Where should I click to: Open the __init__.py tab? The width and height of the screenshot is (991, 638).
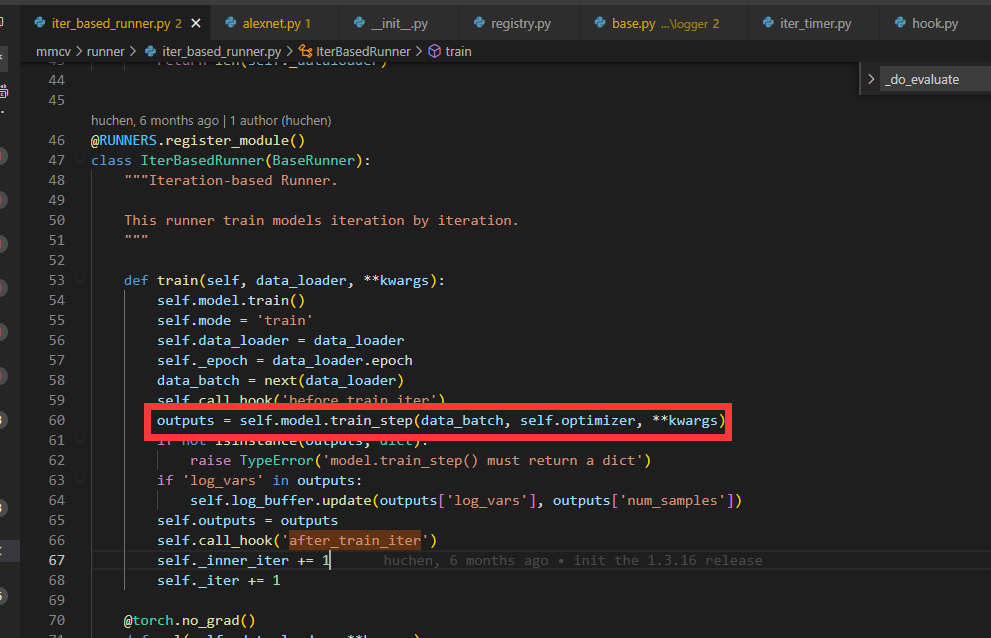point(399,23)
